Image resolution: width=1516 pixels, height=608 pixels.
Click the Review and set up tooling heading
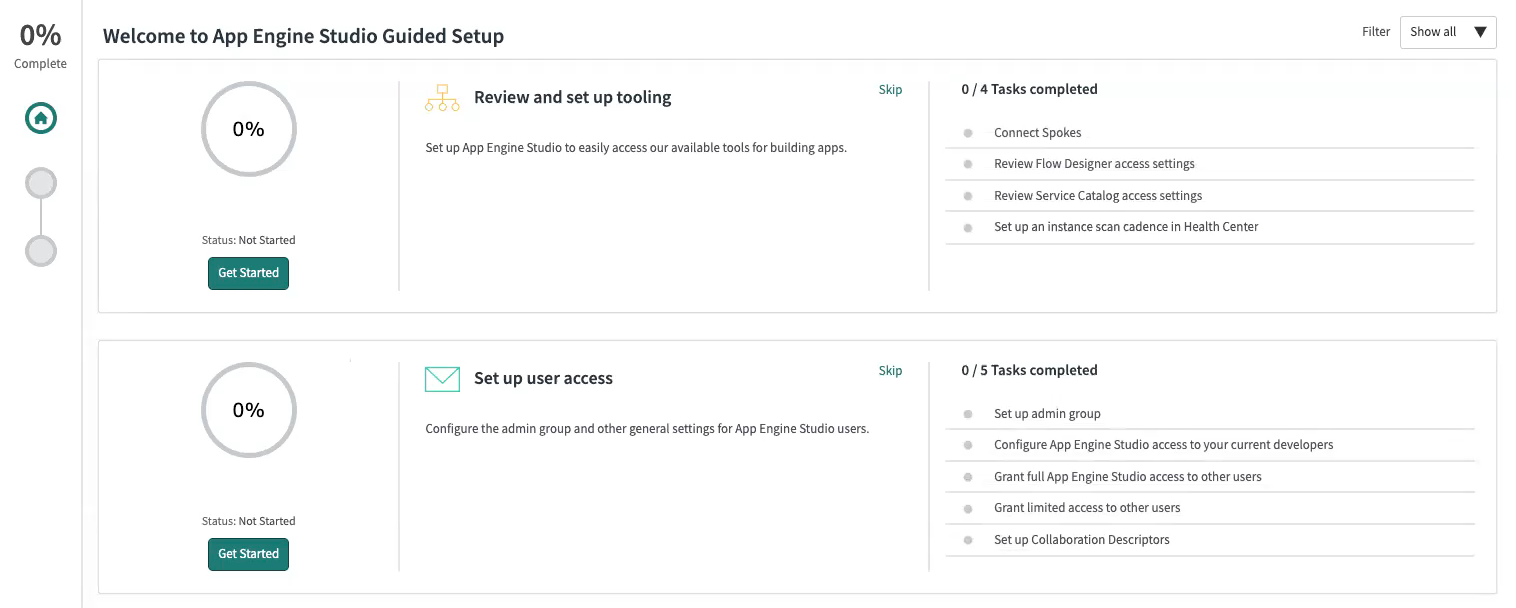[x=572, y=97]
